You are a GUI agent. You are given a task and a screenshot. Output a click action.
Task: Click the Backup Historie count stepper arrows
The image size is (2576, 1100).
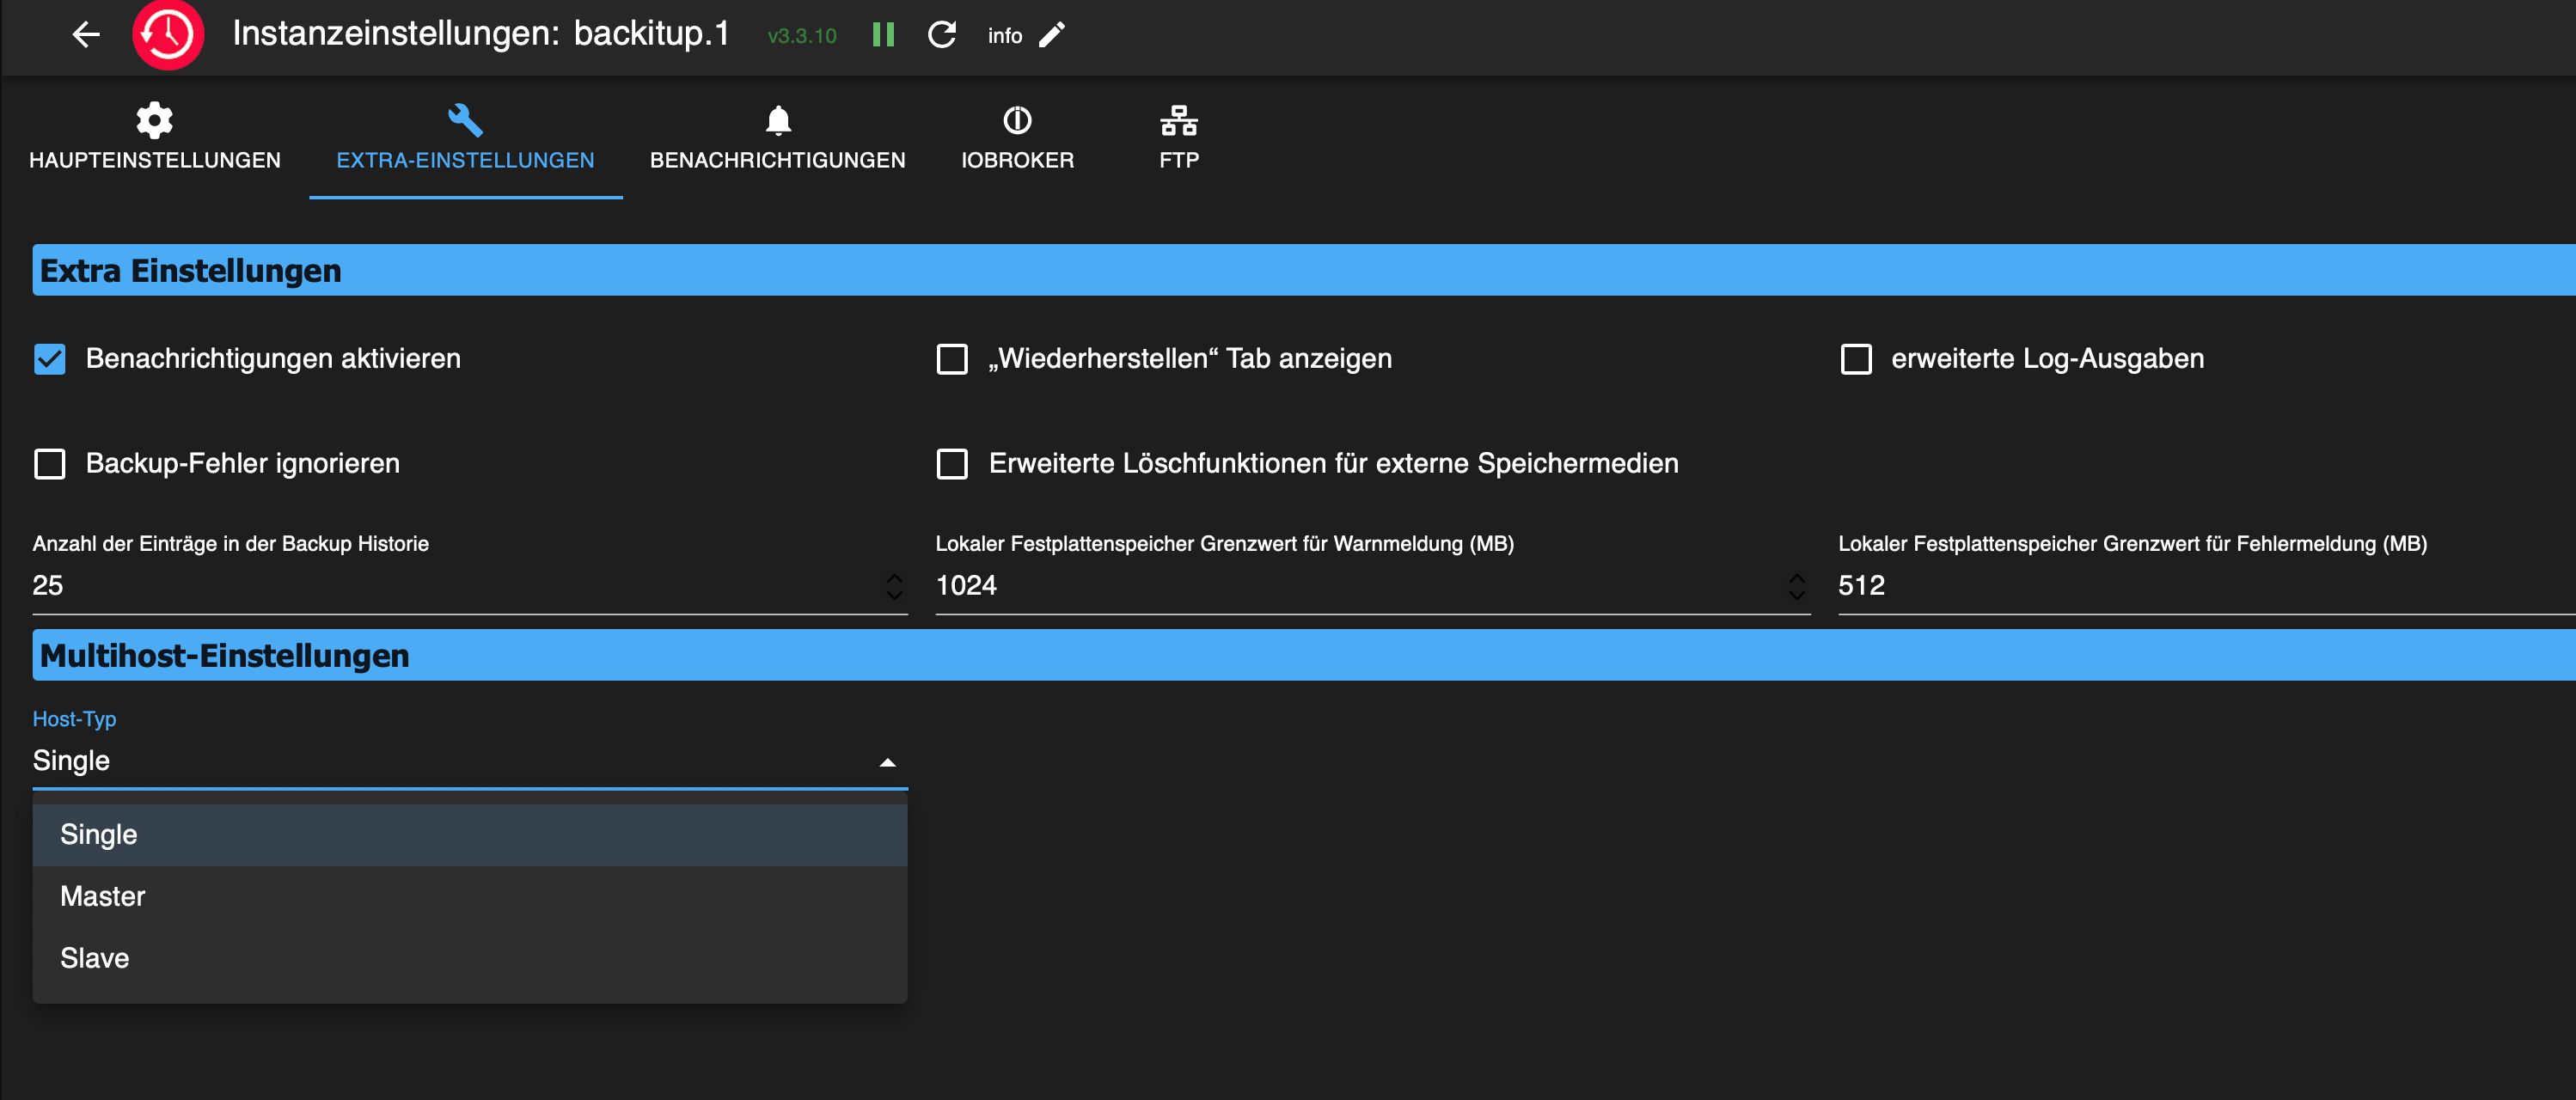(893, 586)
